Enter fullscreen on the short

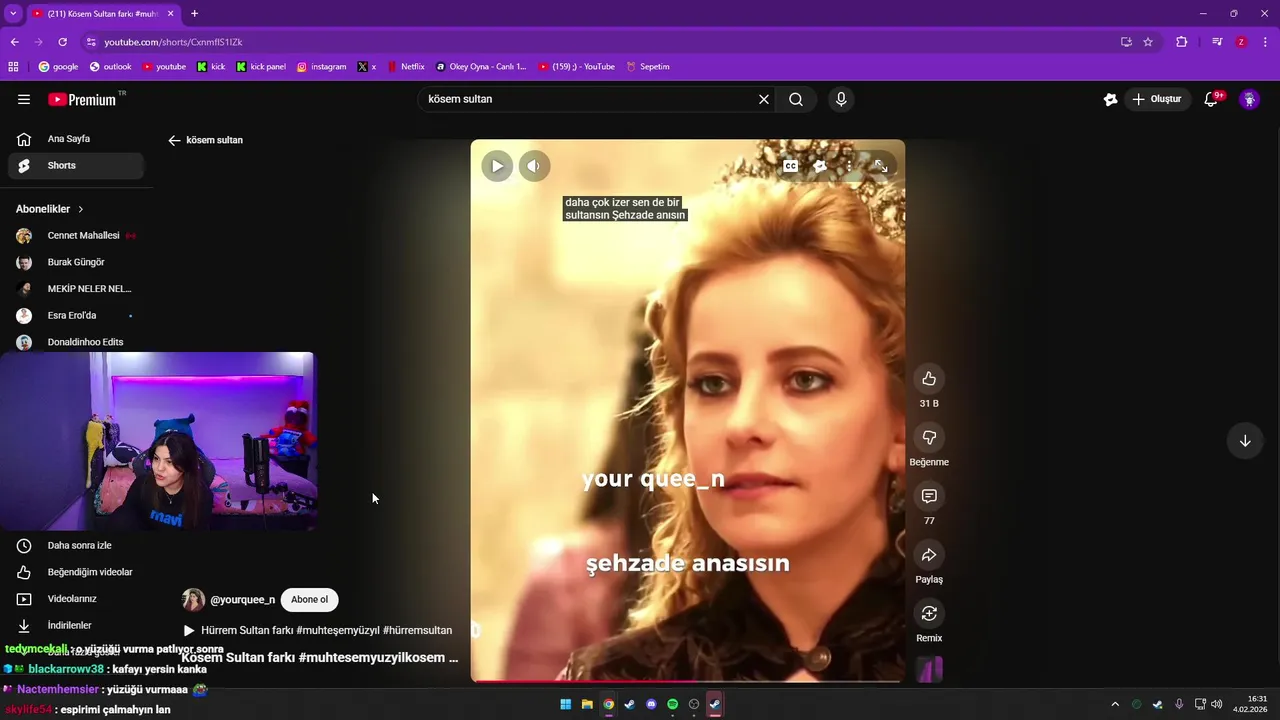tap(881, 166)
